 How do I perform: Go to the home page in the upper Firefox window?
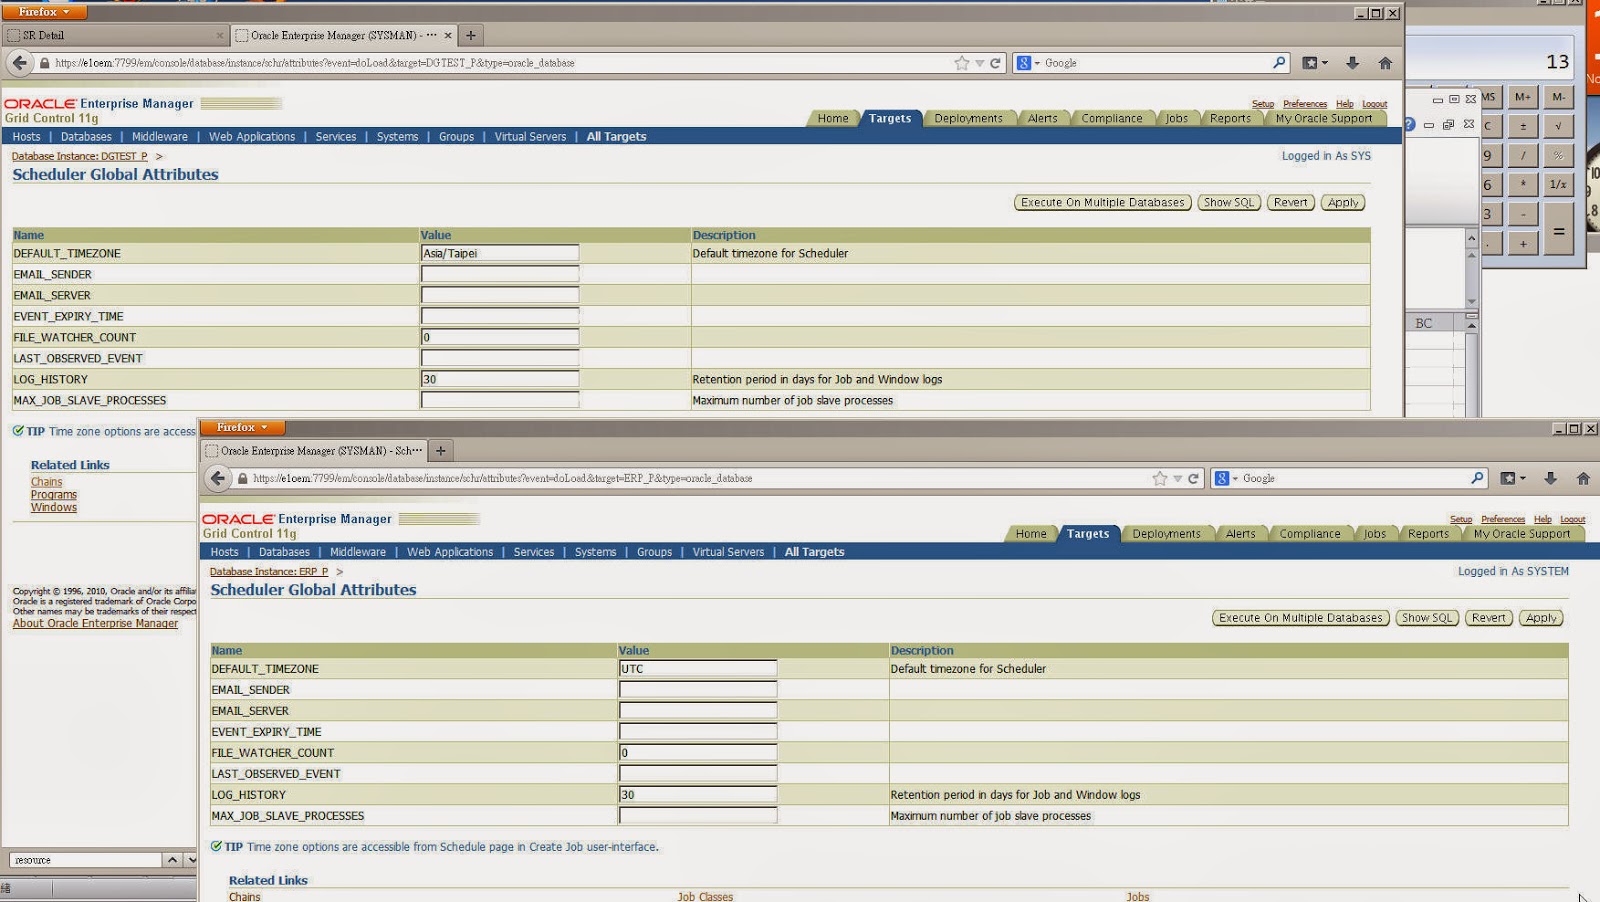pyautogui.click(x=1385, y=63)
